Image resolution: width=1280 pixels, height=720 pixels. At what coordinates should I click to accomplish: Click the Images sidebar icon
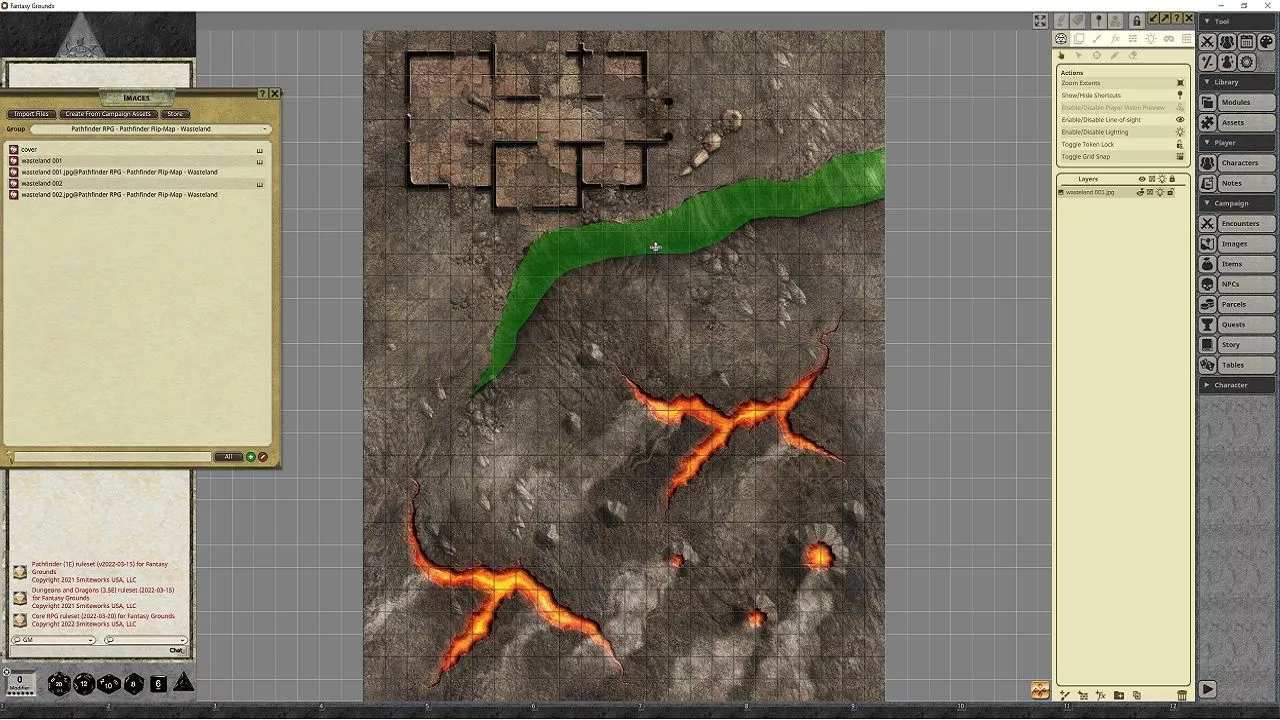click(x=1208, y=244)
